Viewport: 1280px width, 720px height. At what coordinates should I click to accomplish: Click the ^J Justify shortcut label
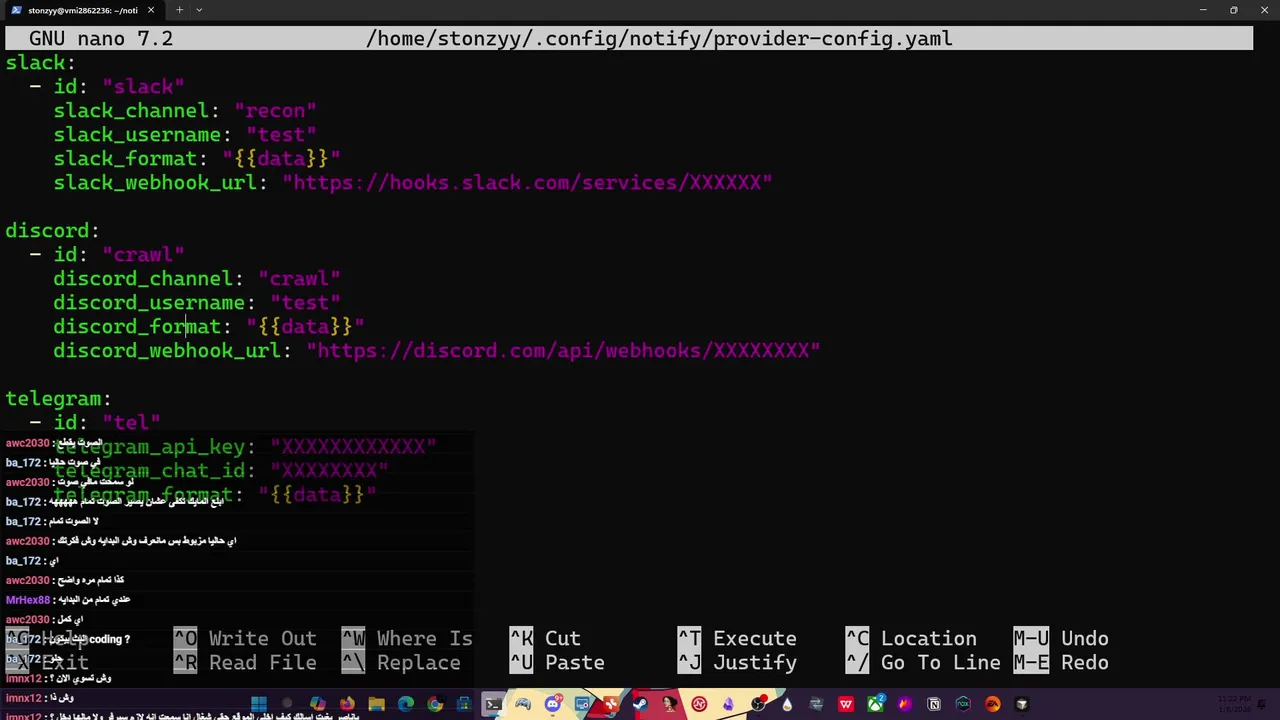737,663
